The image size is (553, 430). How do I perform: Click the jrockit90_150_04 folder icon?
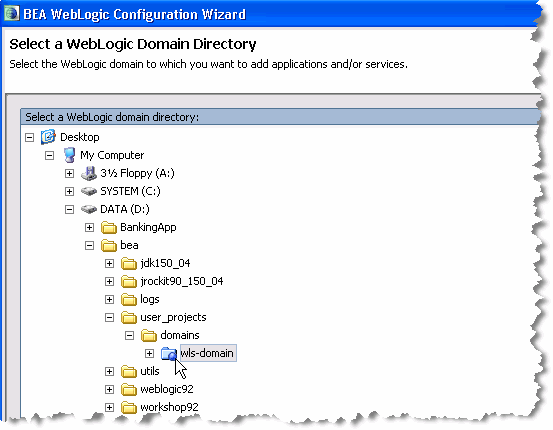129,281
